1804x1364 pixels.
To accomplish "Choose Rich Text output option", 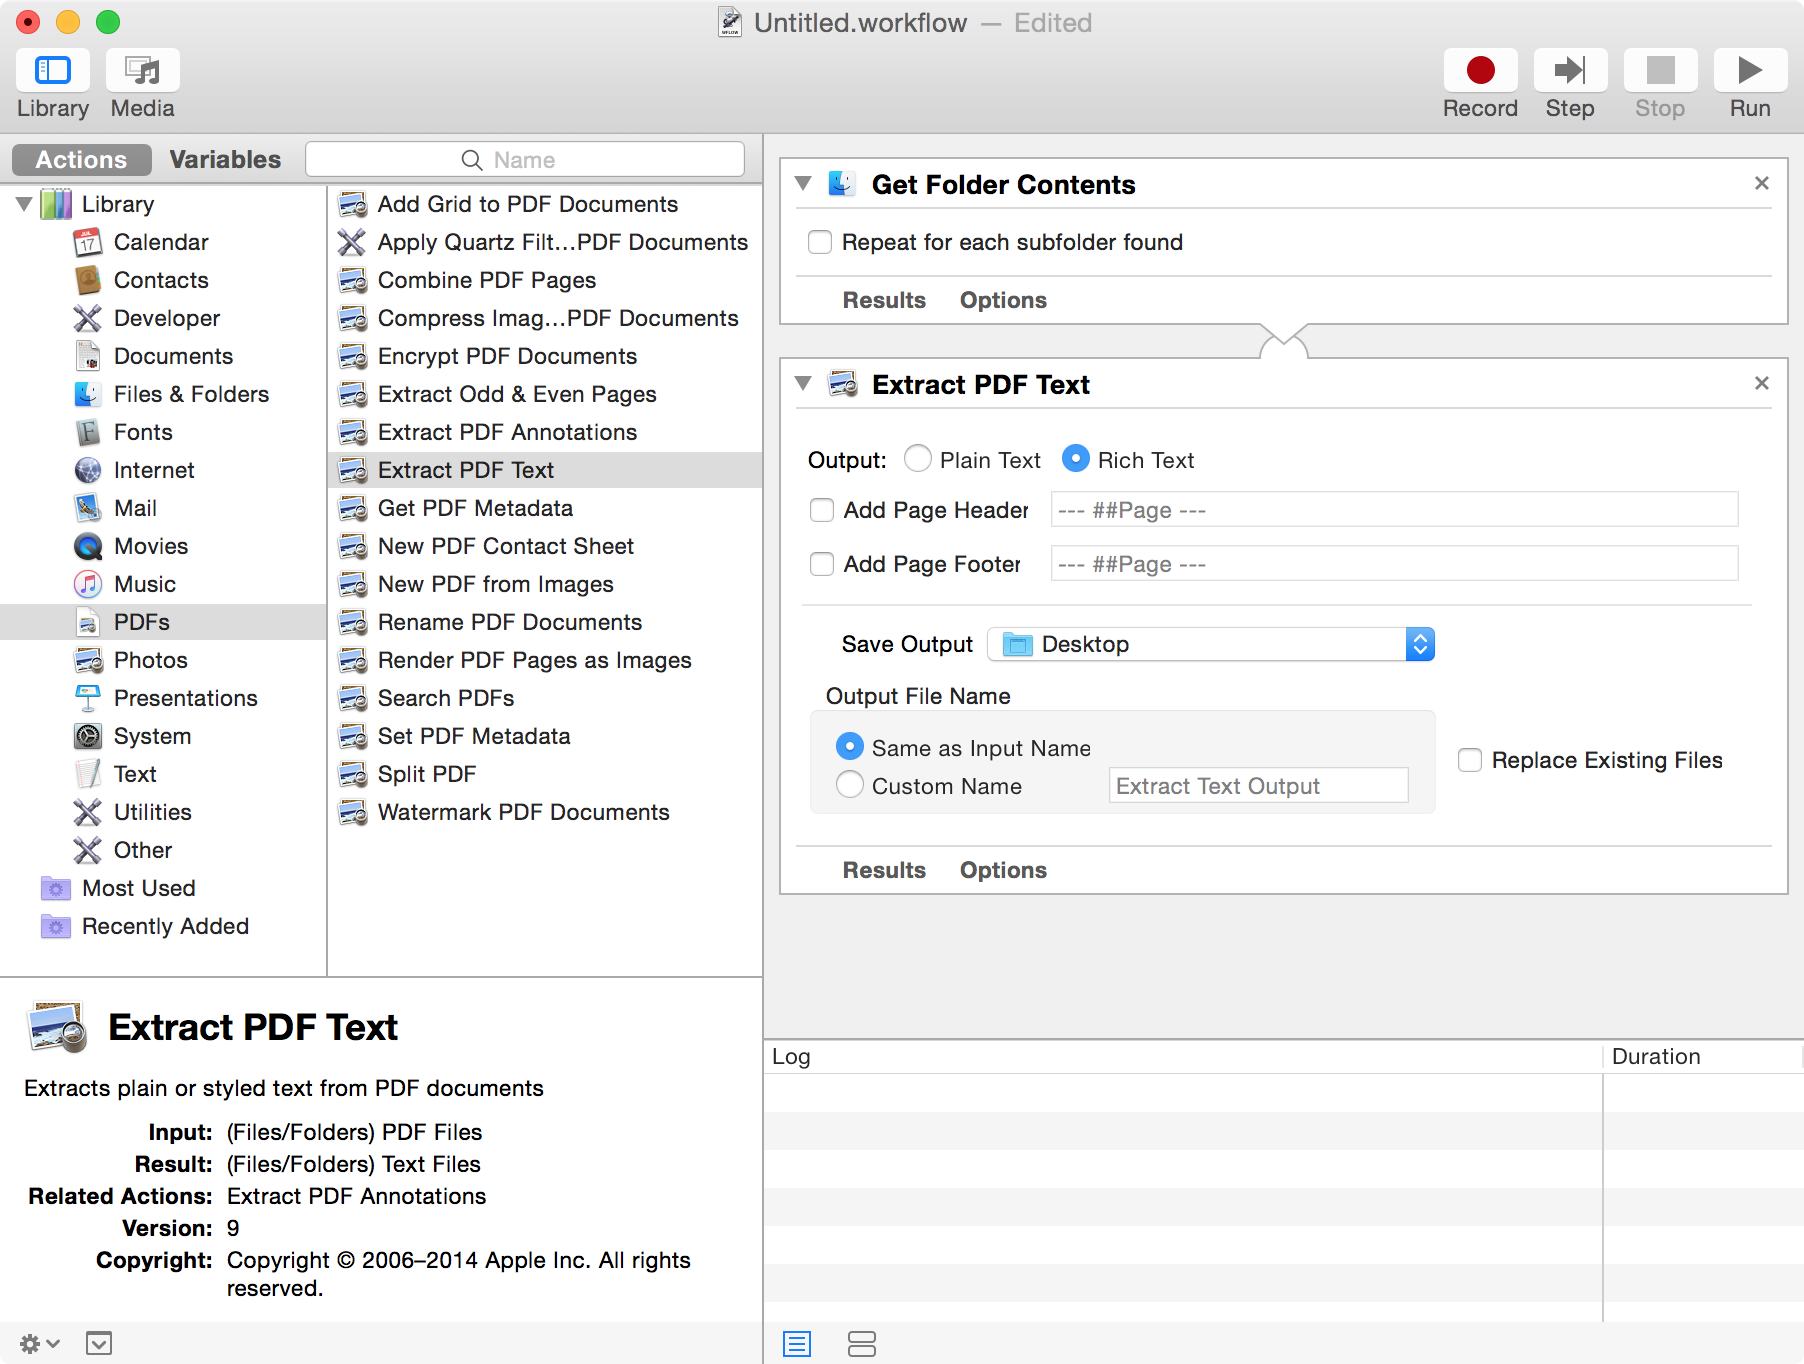I will pos(1075,459).
